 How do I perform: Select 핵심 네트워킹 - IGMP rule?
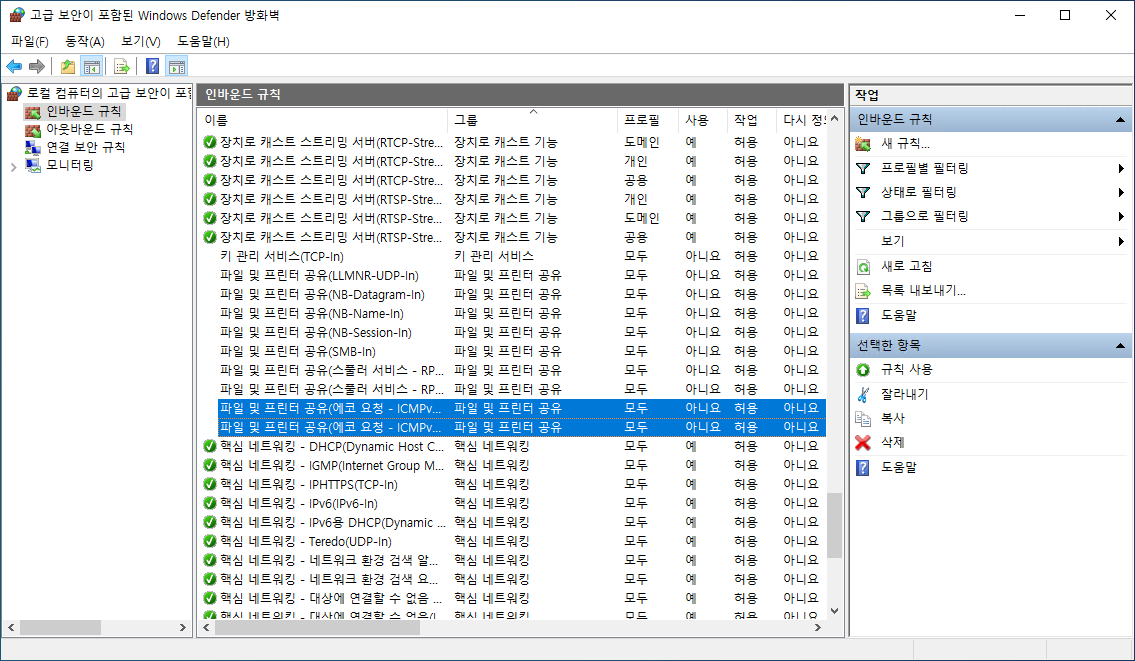(x=332, y=466)
